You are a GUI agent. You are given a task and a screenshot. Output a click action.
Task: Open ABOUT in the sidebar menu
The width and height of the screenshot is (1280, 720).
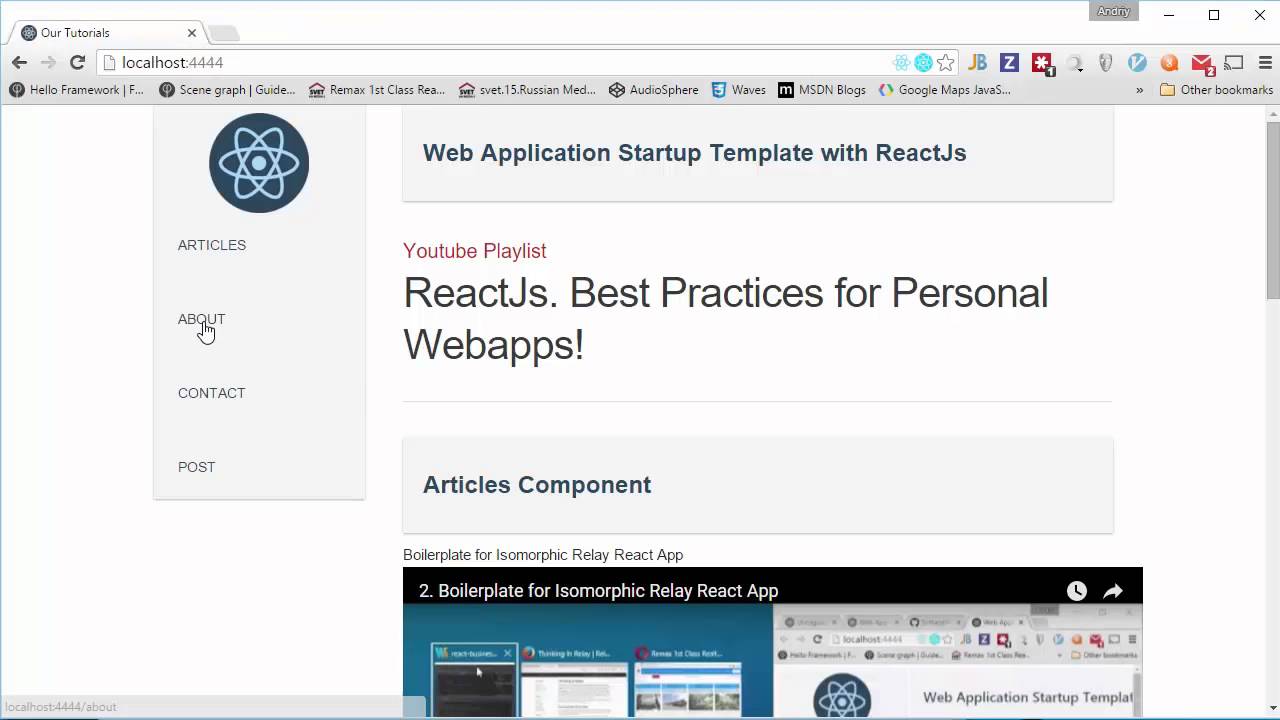[x=202, y=319]
